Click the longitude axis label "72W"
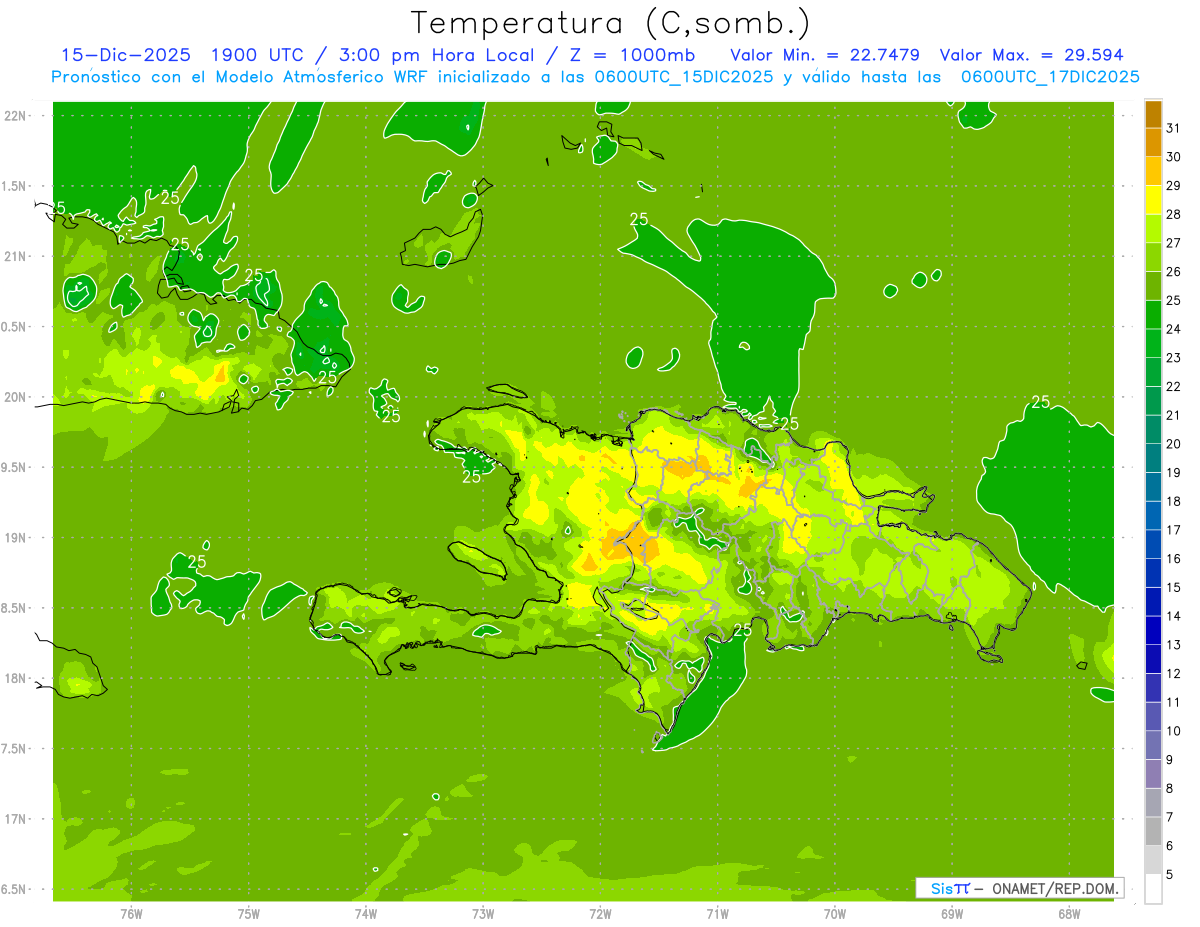1200x927 pixels. point(600,913)
